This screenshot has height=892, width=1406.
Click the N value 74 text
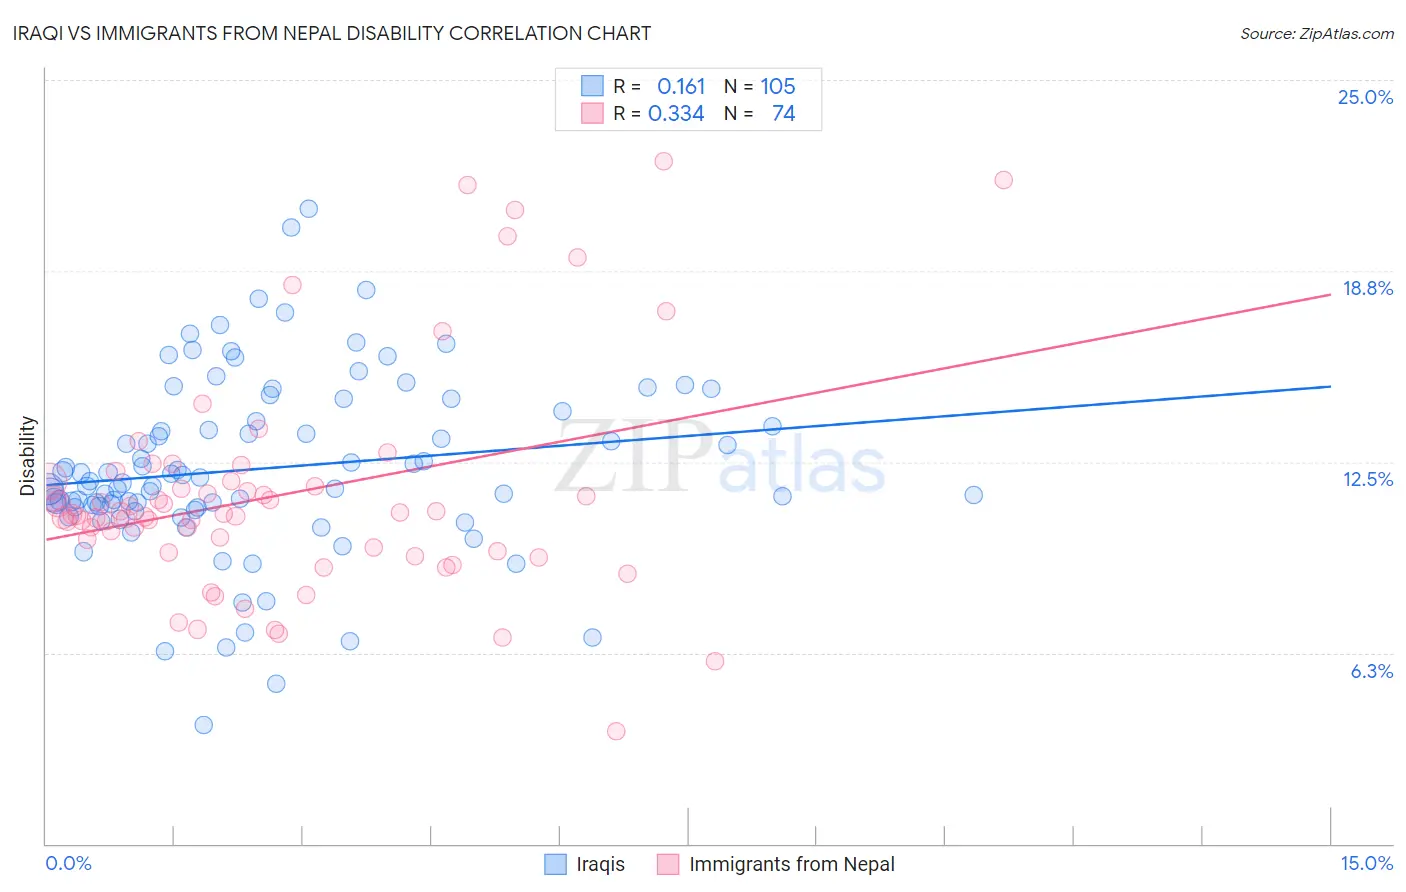784,113
